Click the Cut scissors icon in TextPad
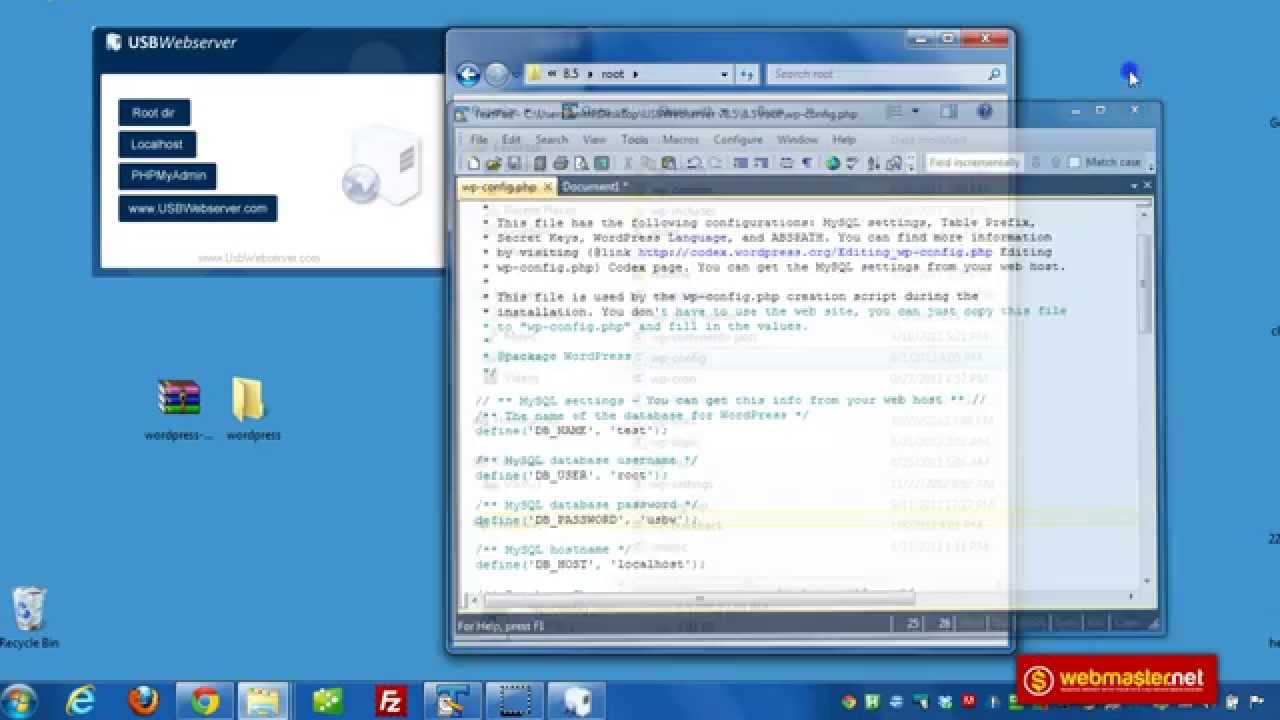The height and width of the screenshot is (720, 1280). click(x=629, y=163)
